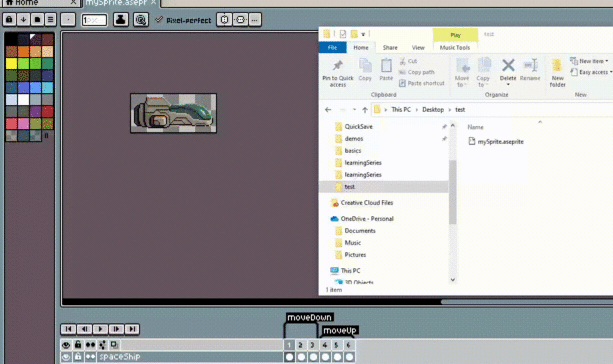Select frame 4 in the timeline
Image resolution: width=613 pixels, height=364 pixels.
coord(324,345)
